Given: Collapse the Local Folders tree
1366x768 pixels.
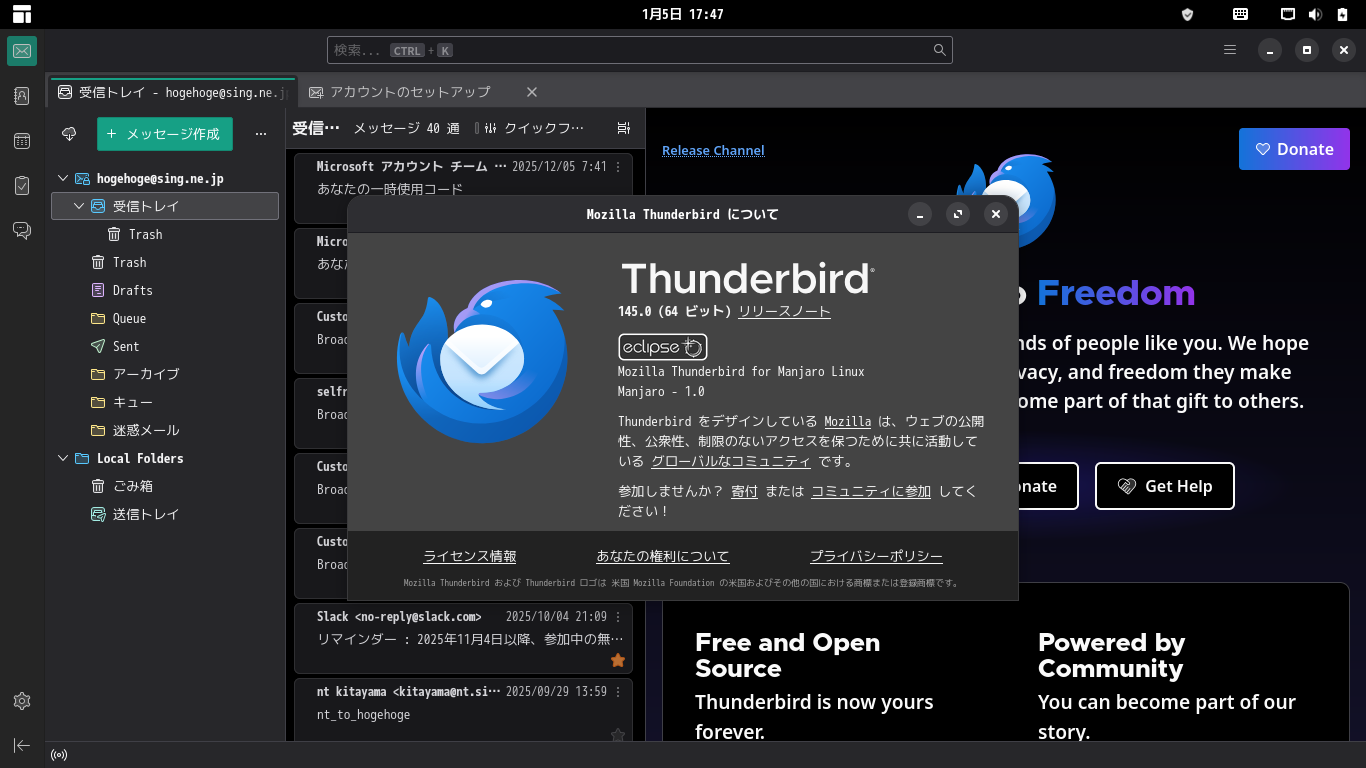Looking at the screenshot, I should (x=63, y=458).
